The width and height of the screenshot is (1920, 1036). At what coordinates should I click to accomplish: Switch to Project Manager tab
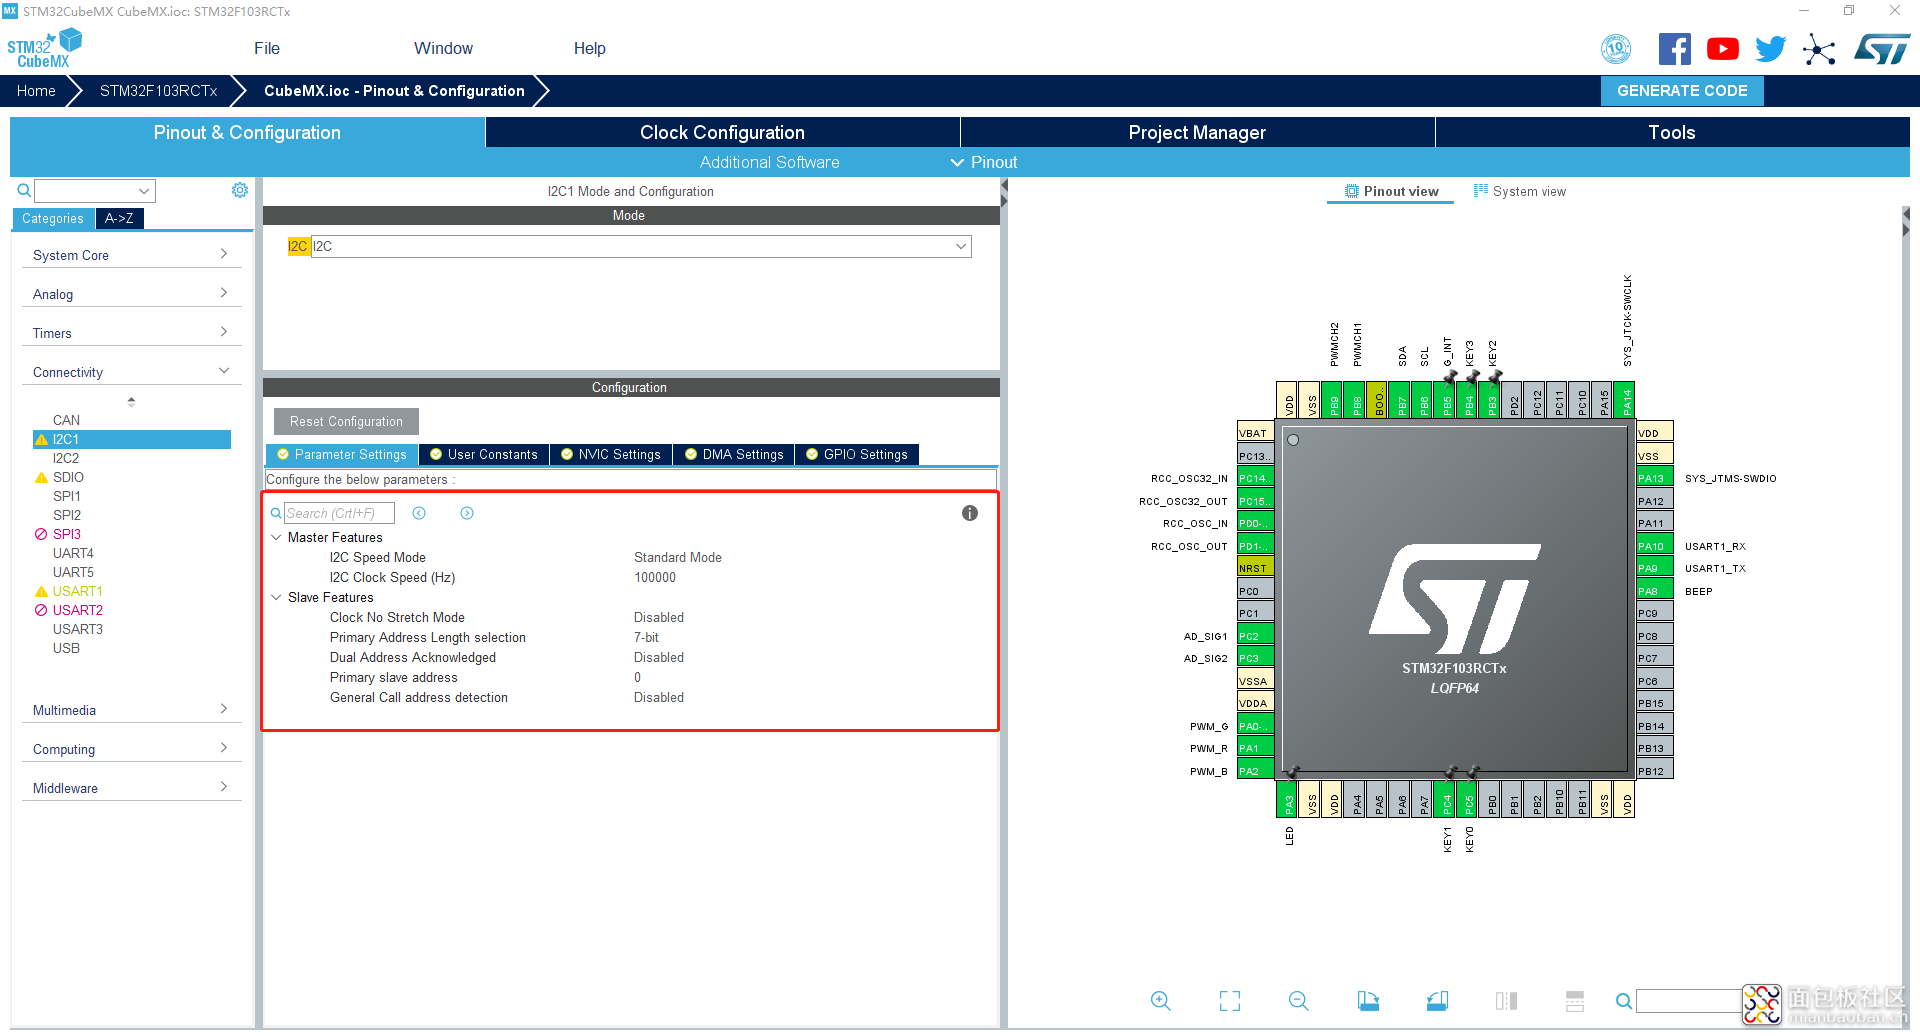pos(1197,132)
